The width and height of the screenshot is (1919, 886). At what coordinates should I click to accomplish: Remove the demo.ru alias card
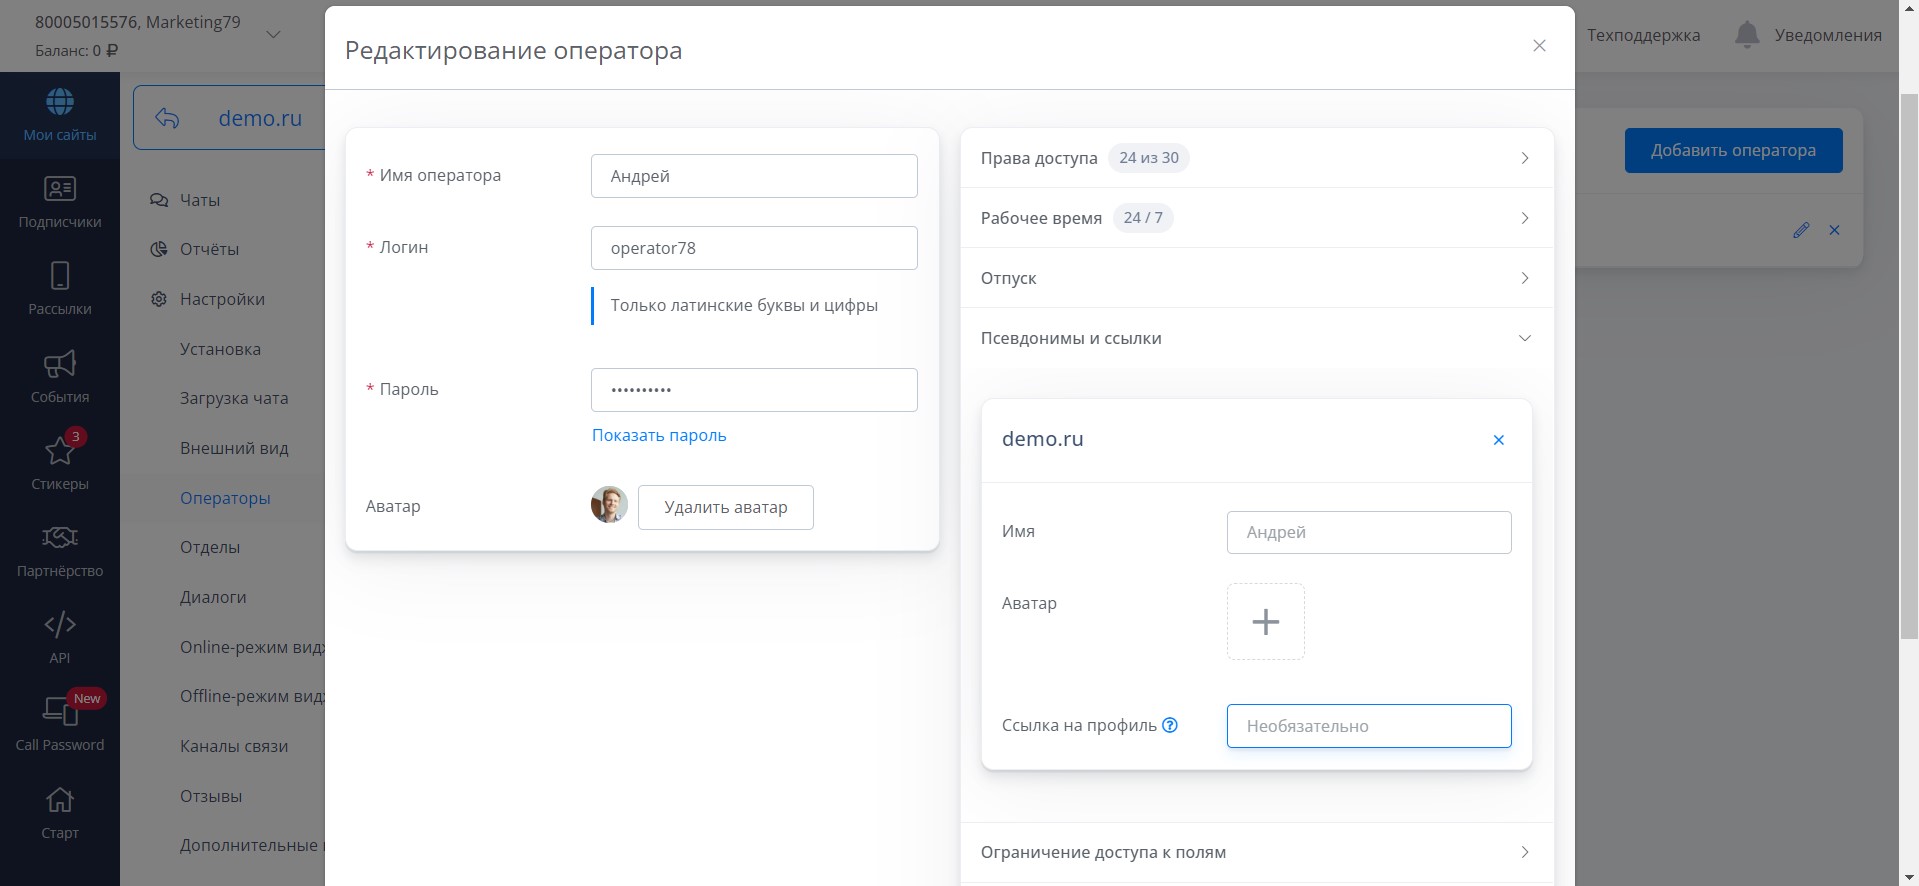click(x=1498, y=440)
